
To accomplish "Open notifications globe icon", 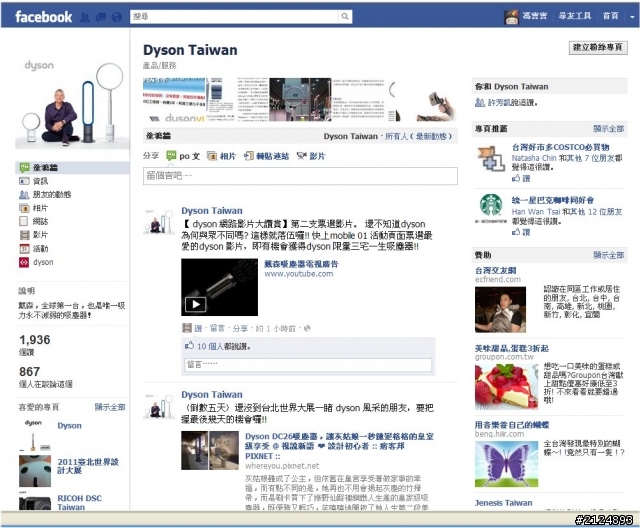I will pos(117,17).
